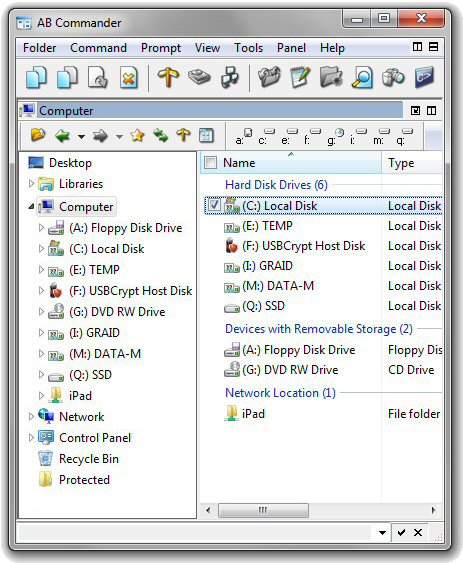The image size is (463, 563).
Task: Switch to drive q: button
Action: point(404,136)
